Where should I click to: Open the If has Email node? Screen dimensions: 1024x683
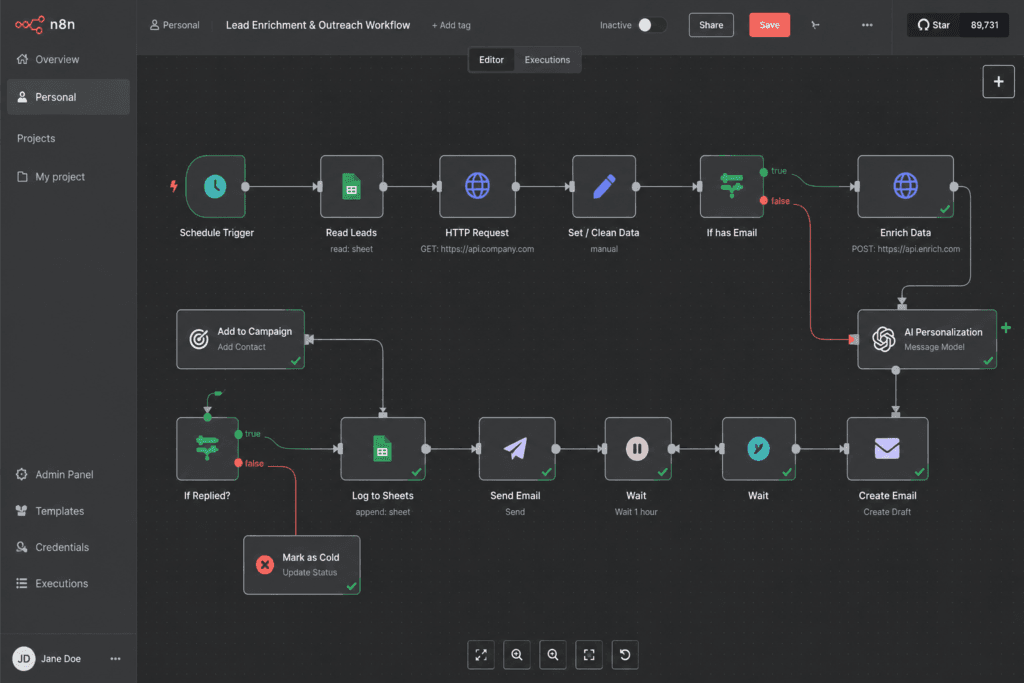[731, 187]
